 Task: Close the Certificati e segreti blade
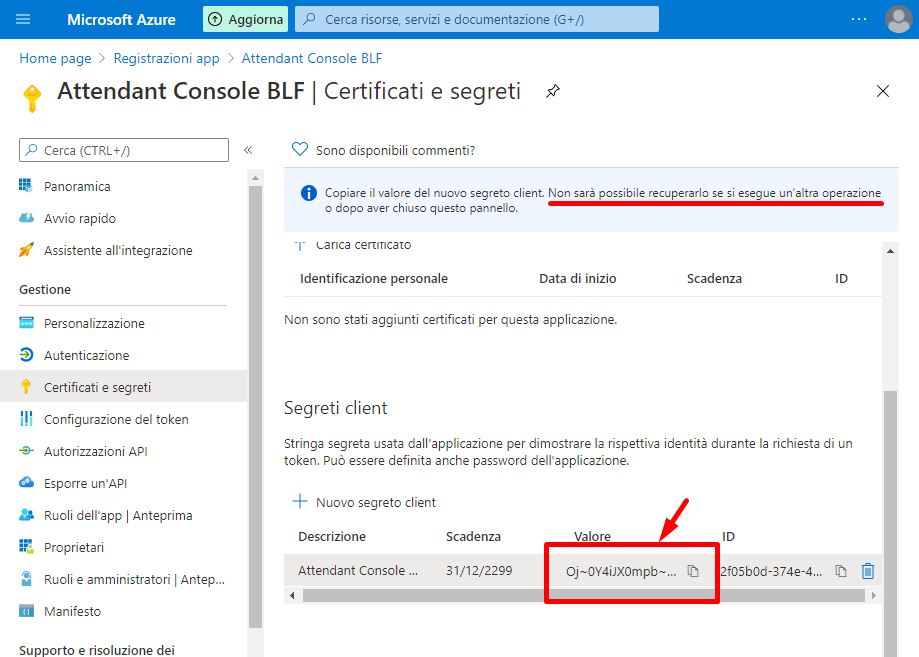pos(883,91)
